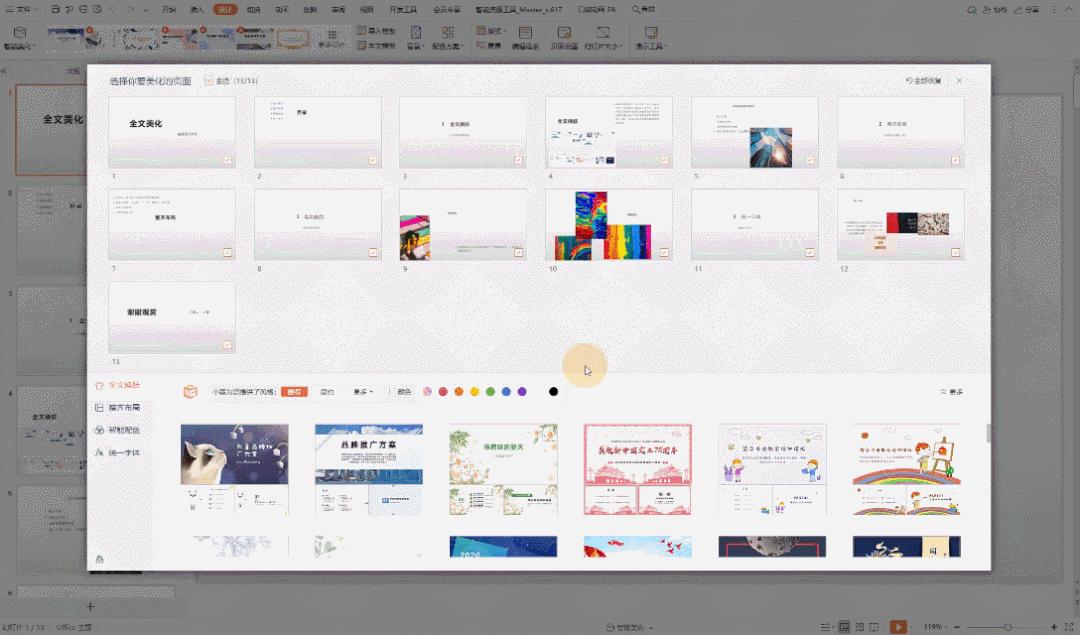Click 全部恢复 at the dialog's top right
This screenshot has width=1080, height=635.
pos(924,81)
